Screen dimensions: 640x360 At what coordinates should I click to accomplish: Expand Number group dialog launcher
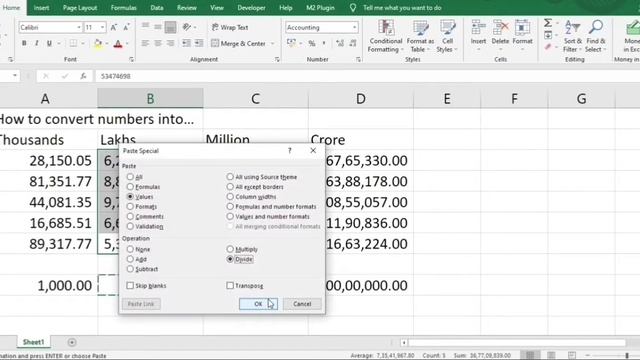tap(358, 60)
